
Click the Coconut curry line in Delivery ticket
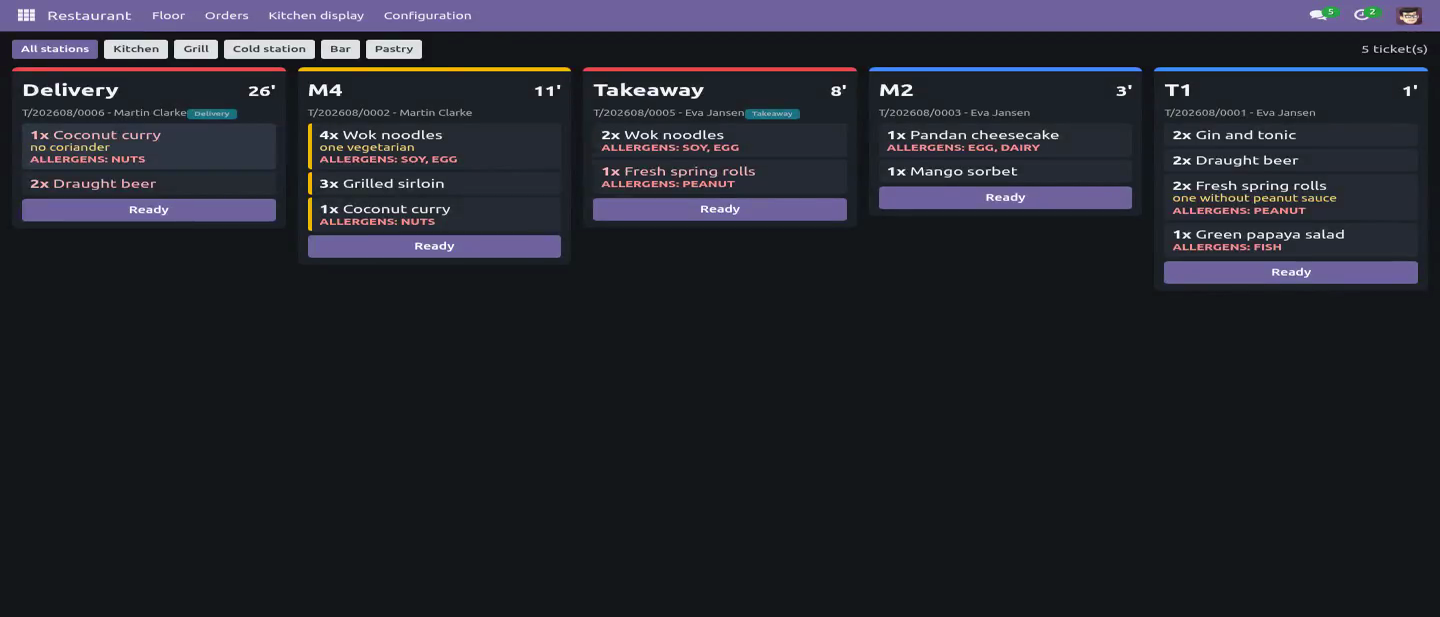[x=149, y=146]
